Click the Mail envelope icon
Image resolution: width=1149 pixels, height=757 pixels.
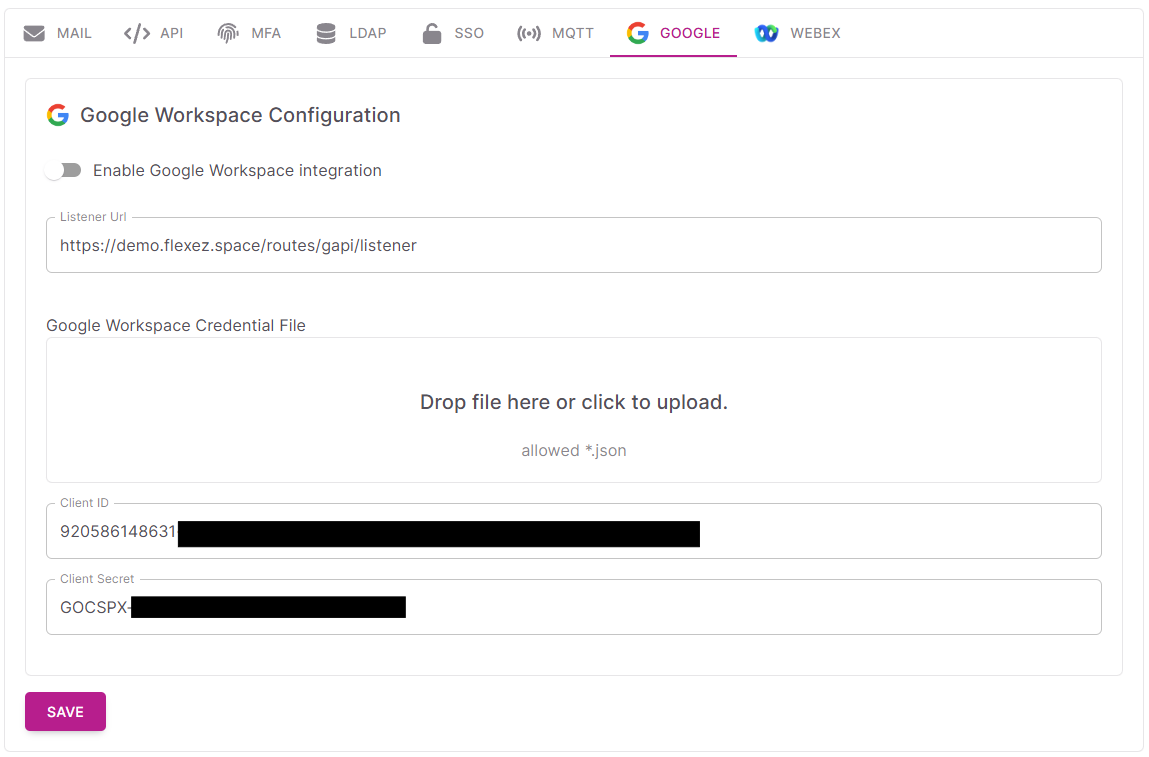(x=34, y=34)
